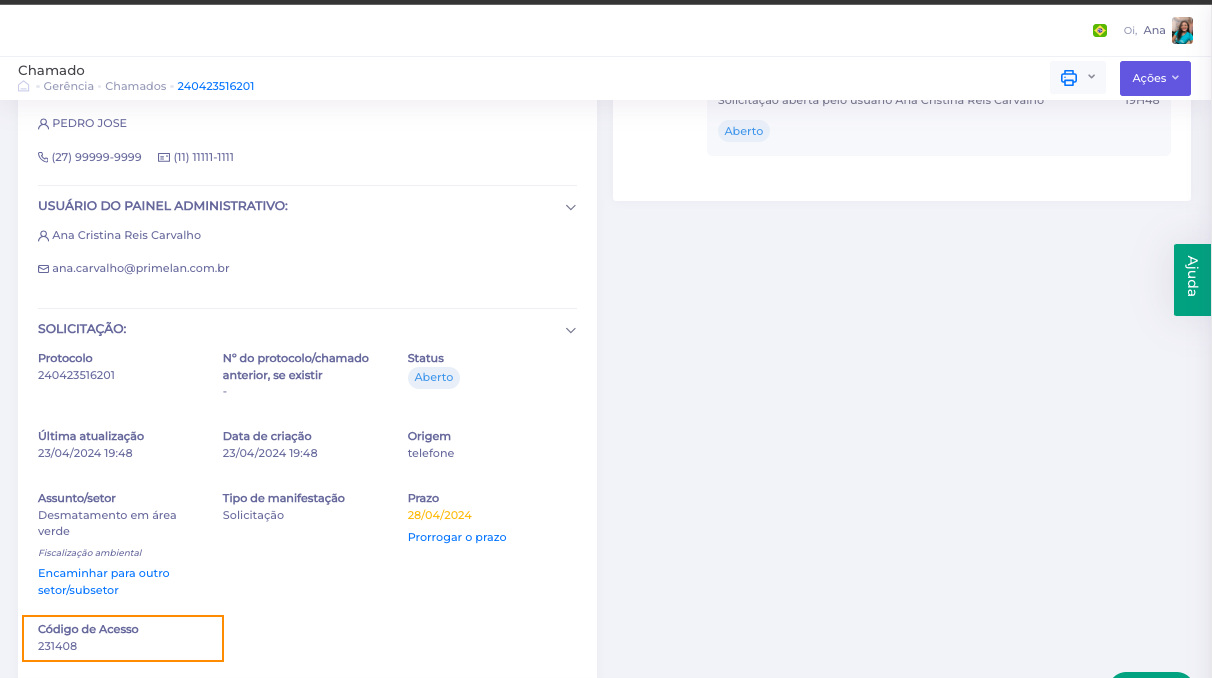Screen dimensions: 1212x678
Task: Click the envelope icon beside ana.carvalho email
Action: point(43,269)
